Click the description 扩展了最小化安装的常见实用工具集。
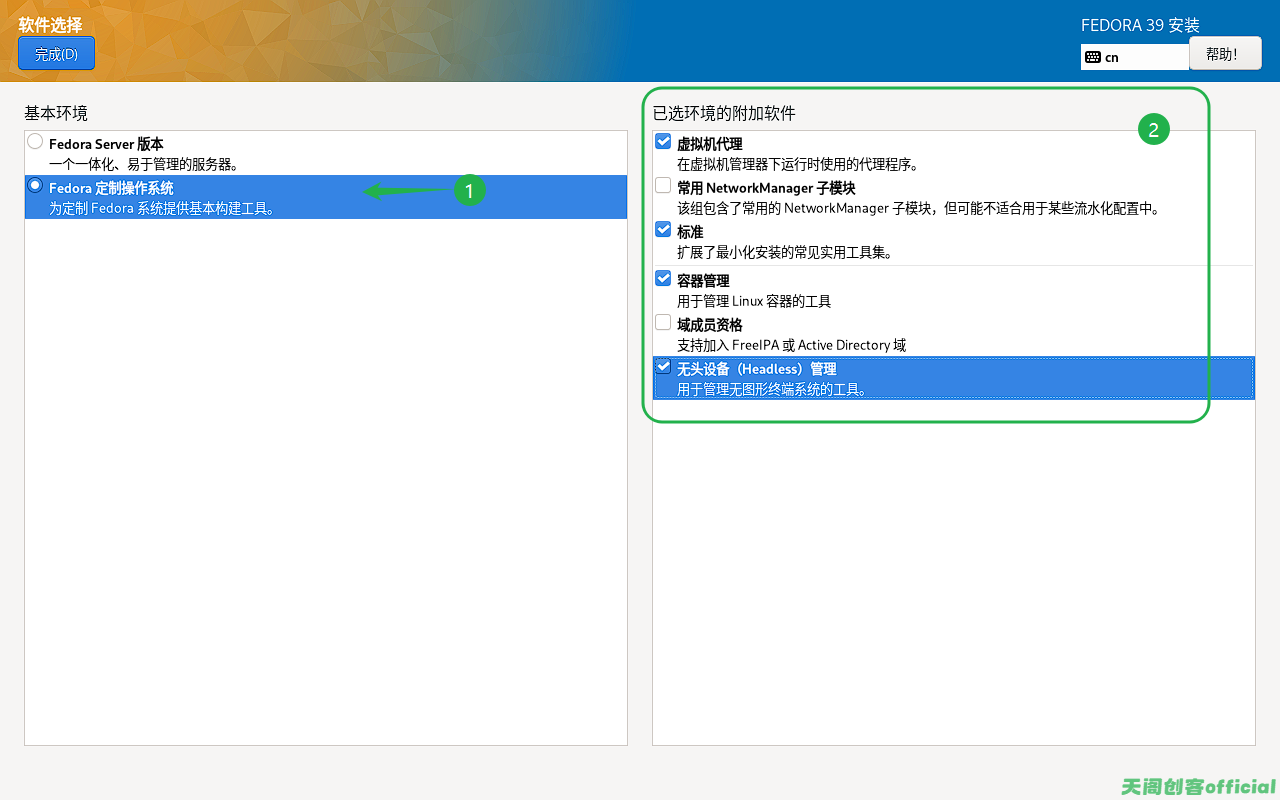Screen dimensions: 1280x800 click(x=785, y=253)
